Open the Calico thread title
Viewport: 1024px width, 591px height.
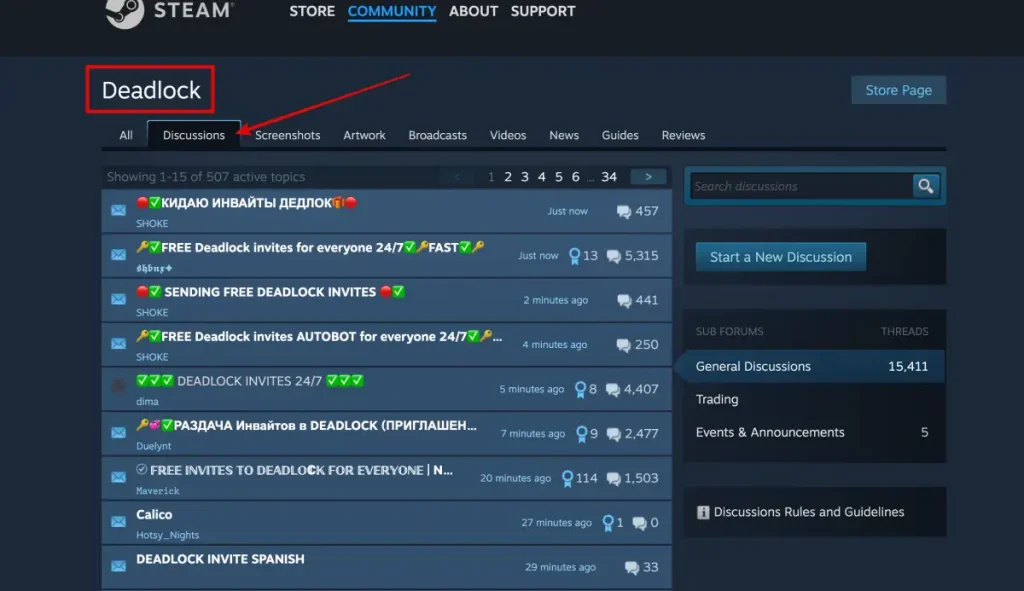[154, 515]
